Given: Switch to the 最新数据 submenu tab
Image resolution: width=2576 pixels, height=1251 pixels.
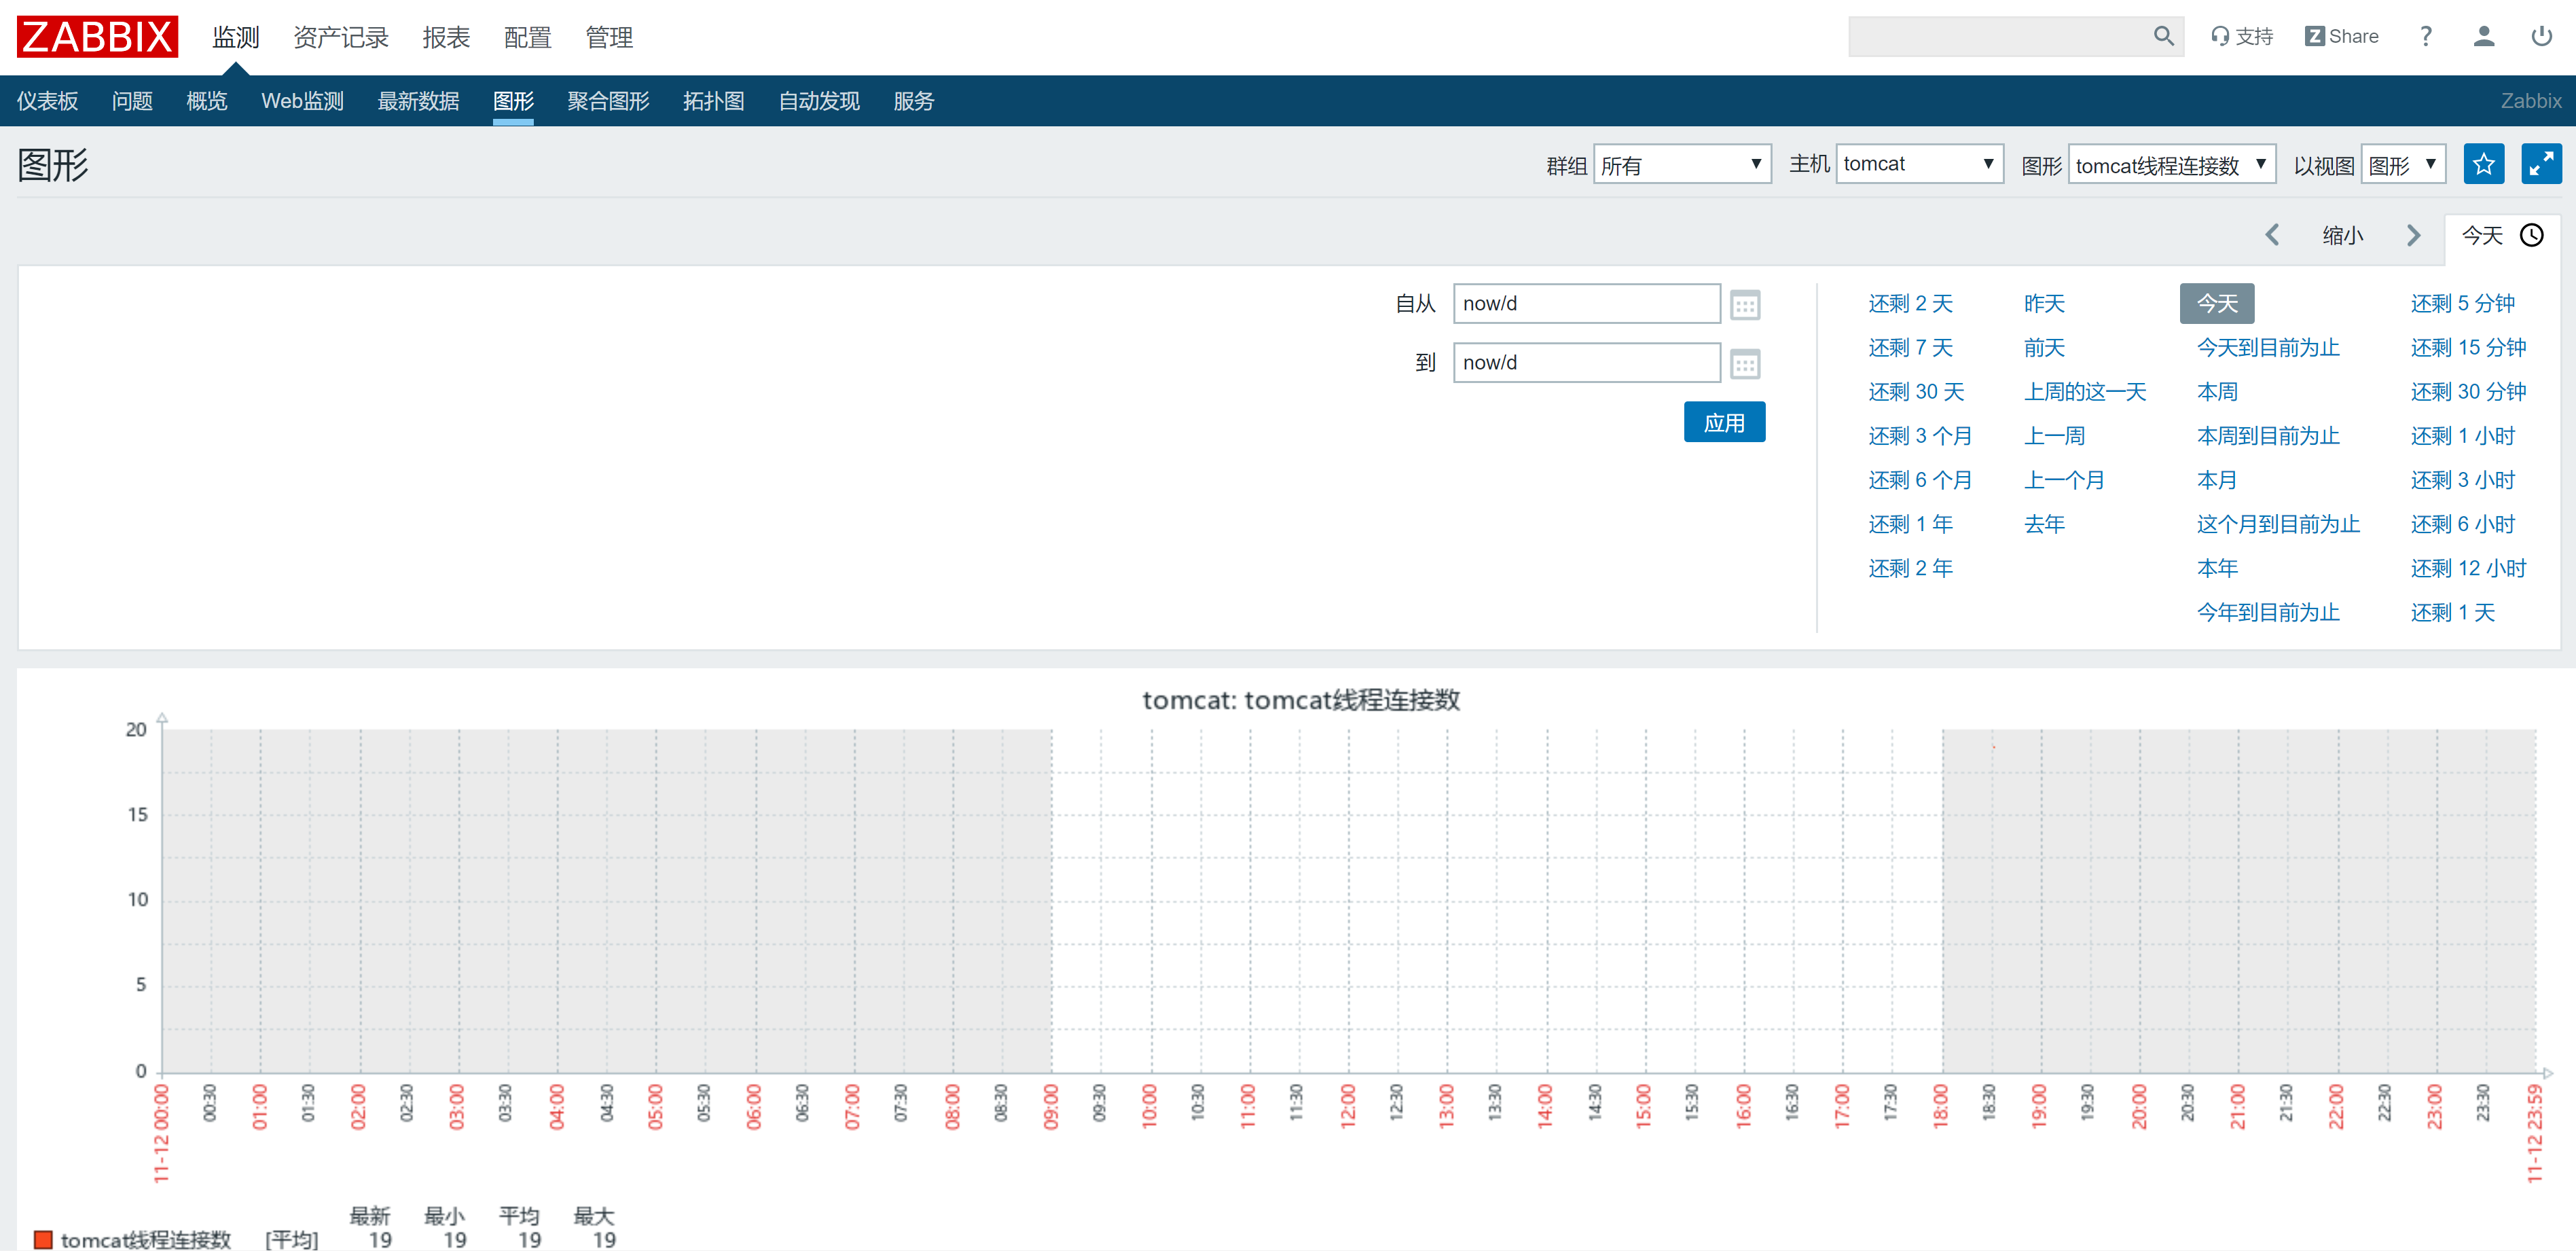Looking at the screenshot, I should click(418, 101).
